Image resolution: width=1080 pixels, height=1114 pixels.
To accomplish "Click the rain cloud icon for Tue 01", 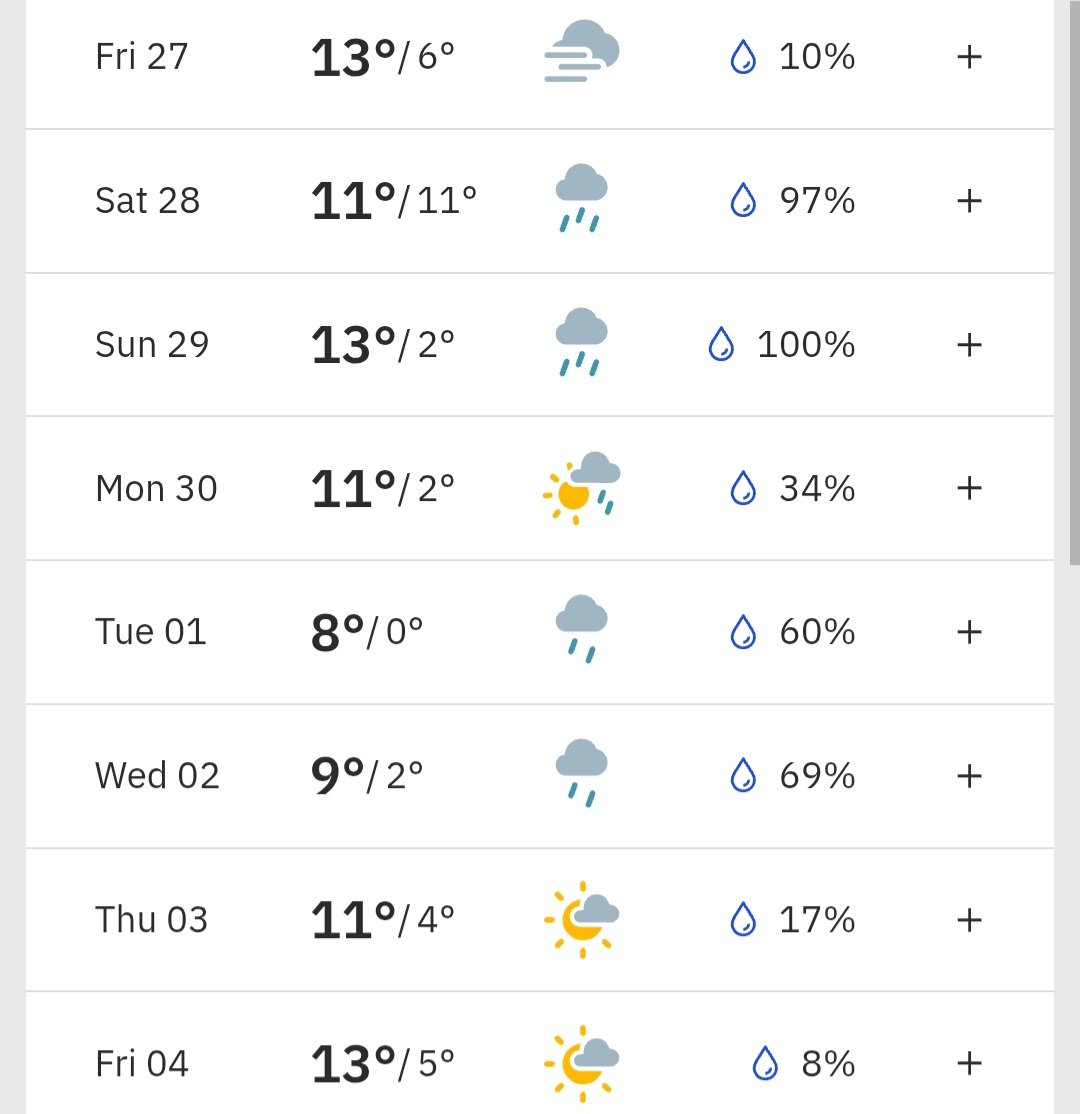I will [x=581, y=629].
